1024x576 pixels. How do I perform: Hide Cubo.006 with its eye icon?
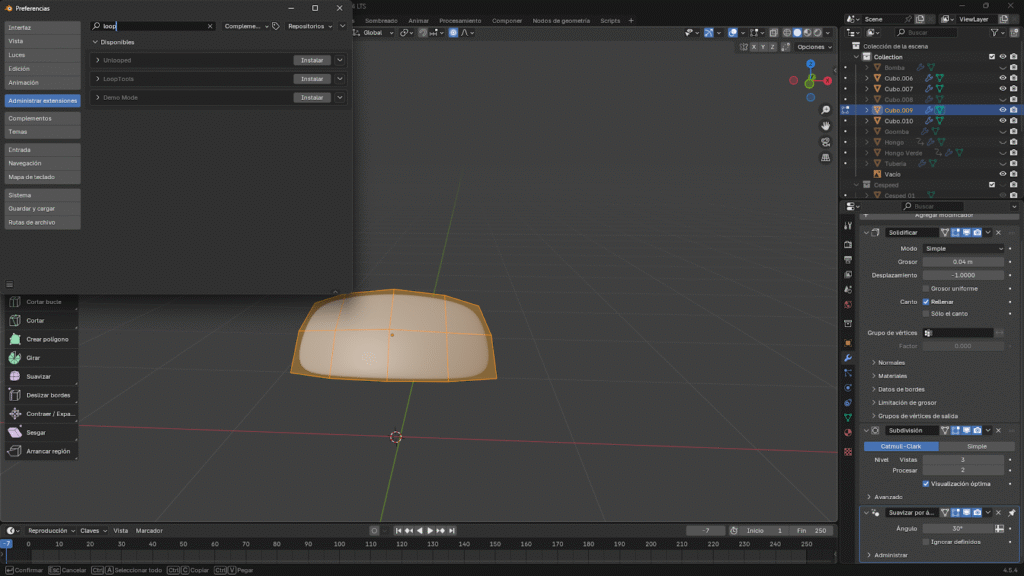point(1002,78)
